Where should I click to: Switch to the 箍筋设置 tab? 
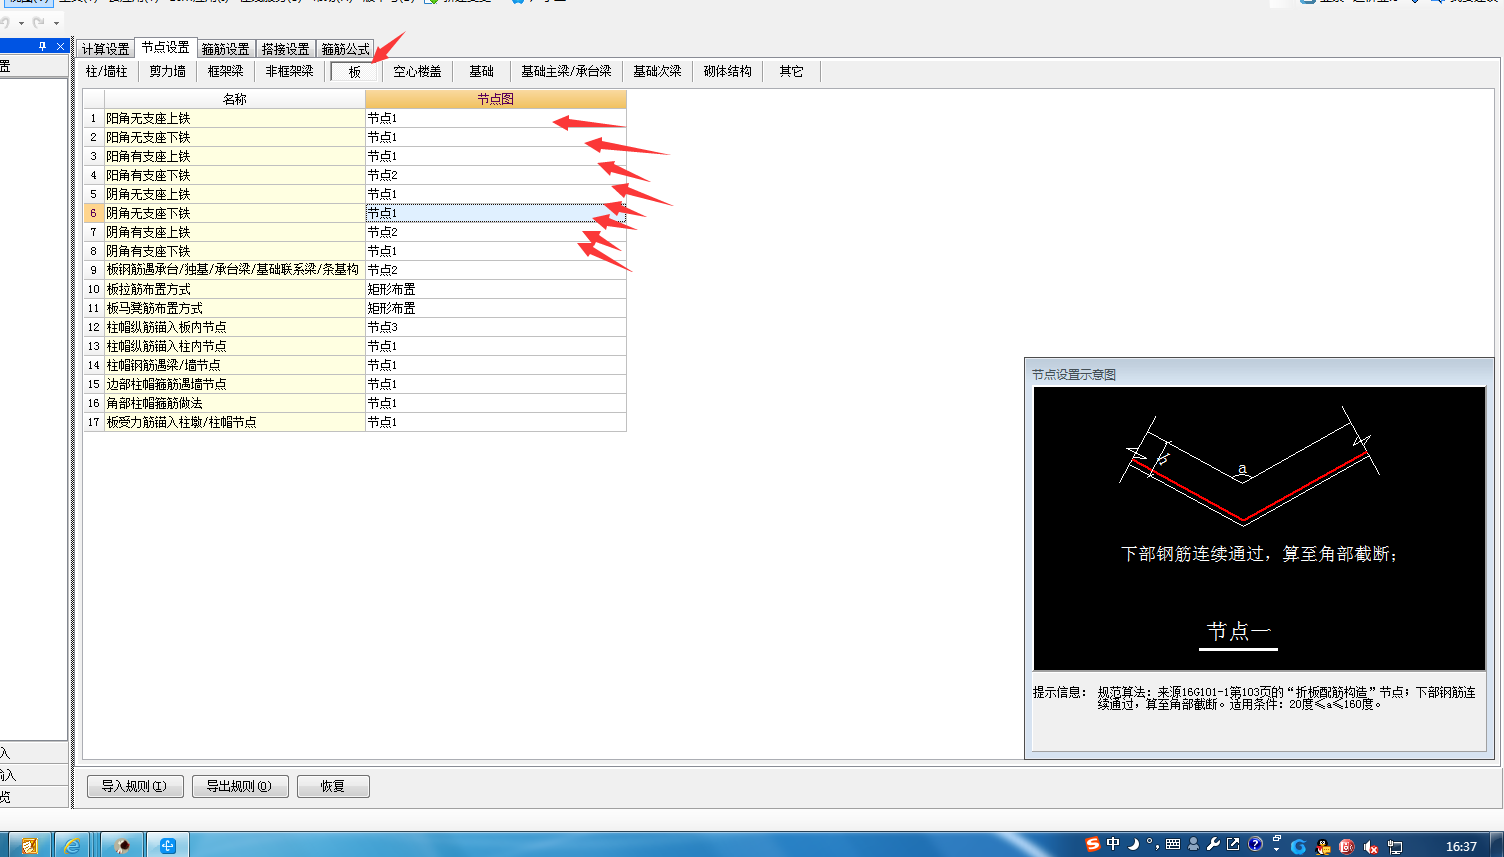coord(225,49)
